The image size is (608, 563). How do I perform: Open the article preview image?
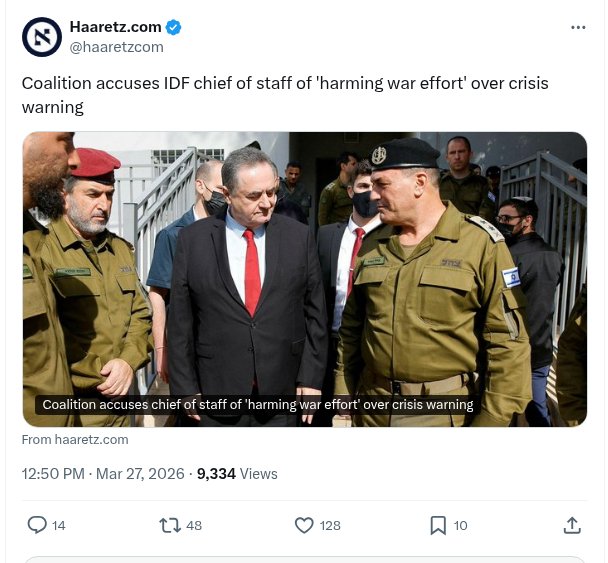pyautogui.click(x=305, y=279)
